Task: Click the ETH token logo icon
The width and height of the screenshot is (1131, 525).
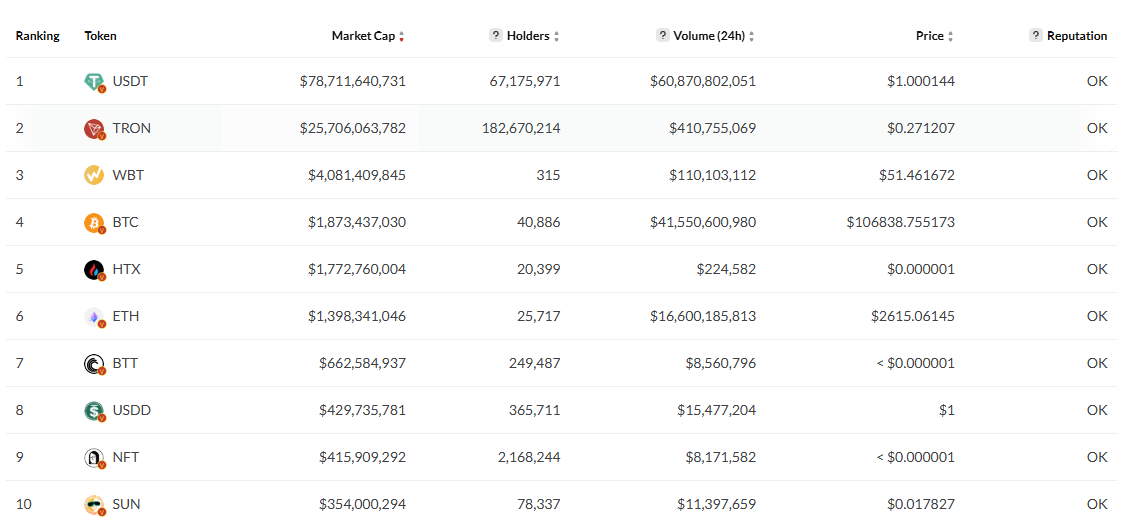Action: coord(94,317)
